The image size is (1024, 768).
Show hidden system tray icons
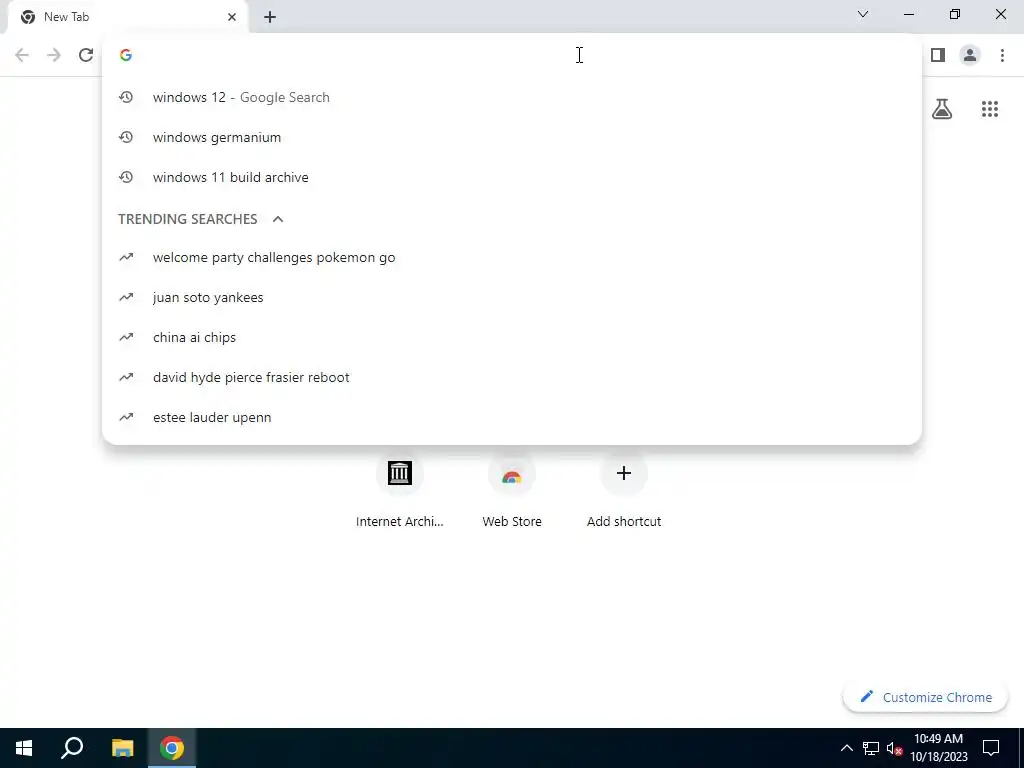coord(846,748)
